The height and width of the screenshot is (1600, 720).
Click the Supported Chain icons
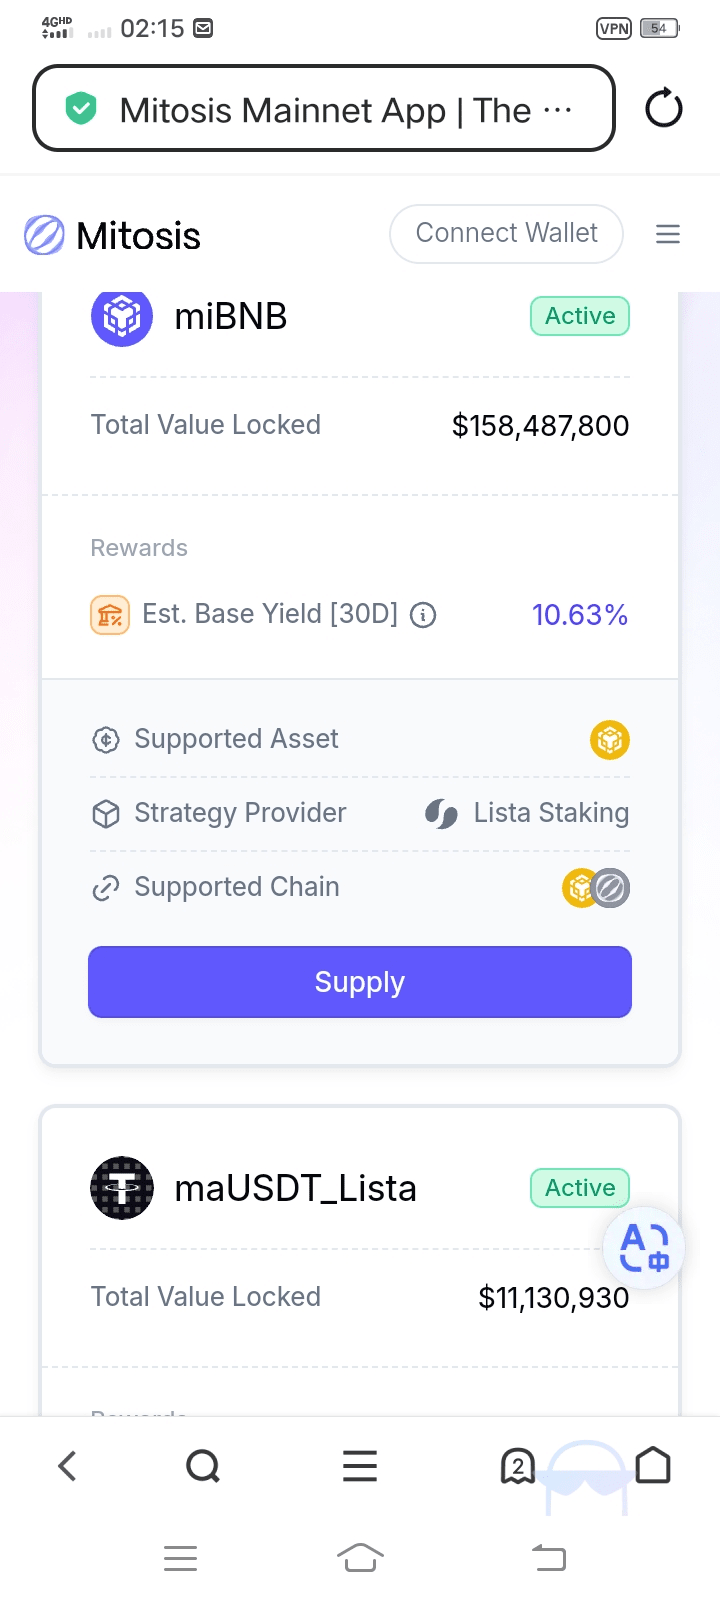point(596,888)
